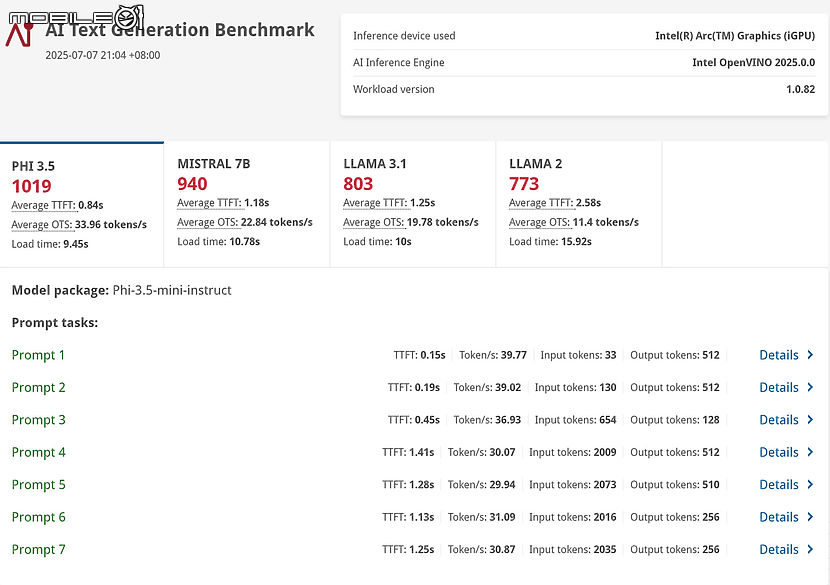
Task: Click 'Average TTFT' label under LLAMA 2
Action: coord(541,203)
